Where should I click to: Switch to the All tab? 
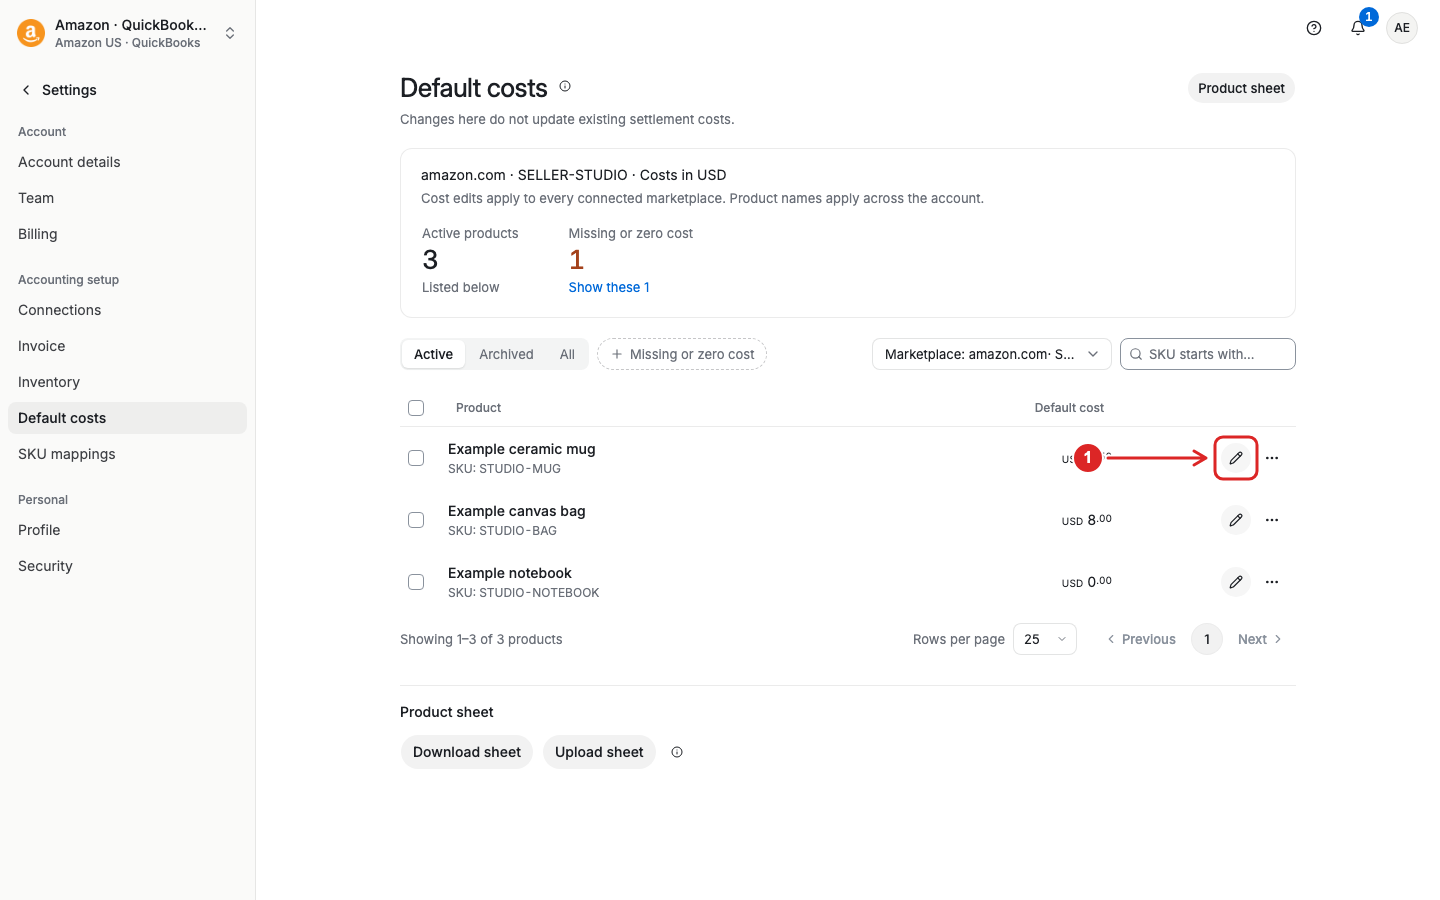pos(567,354)
